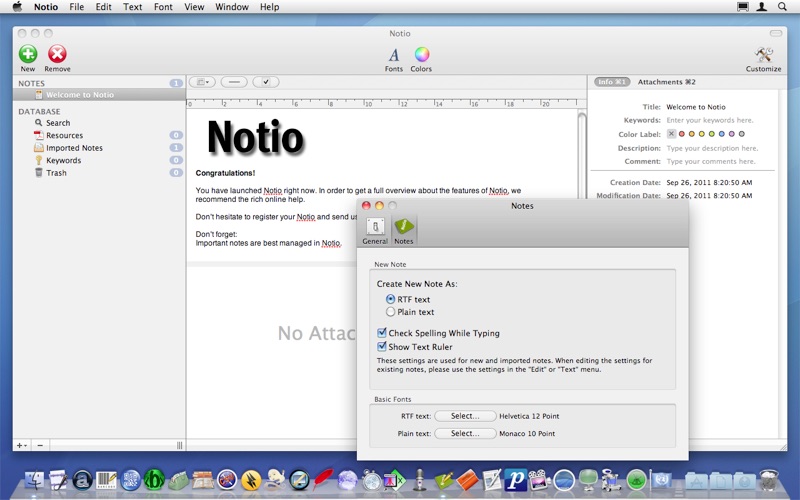800x500 pixels.
Task: Click the horizontal line button above ruler
Action: (234, 82)
